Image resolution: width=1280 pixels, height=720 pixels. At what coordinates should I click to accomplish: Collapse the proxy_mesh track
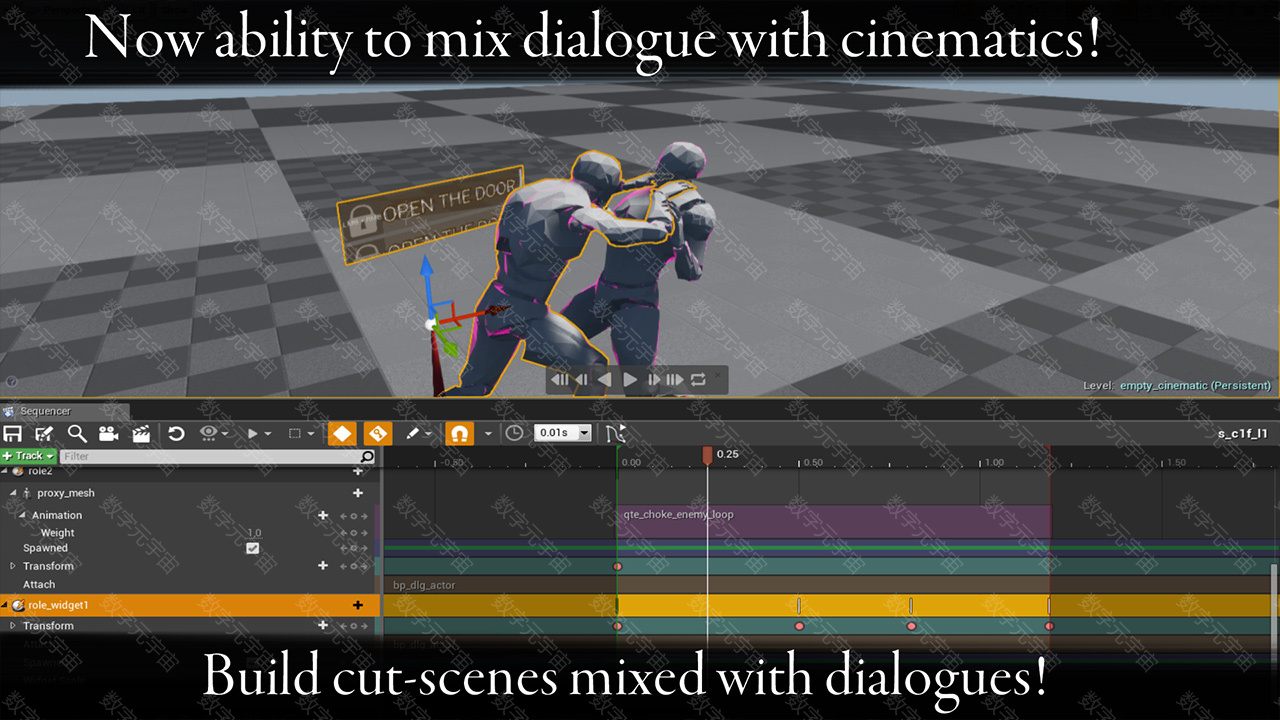pyautogui.click(x=14, y=493)
